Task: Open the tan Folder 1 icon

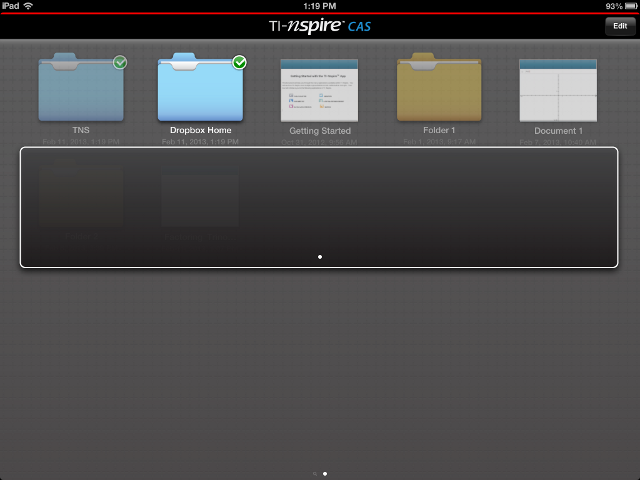Action: (439, 91)
